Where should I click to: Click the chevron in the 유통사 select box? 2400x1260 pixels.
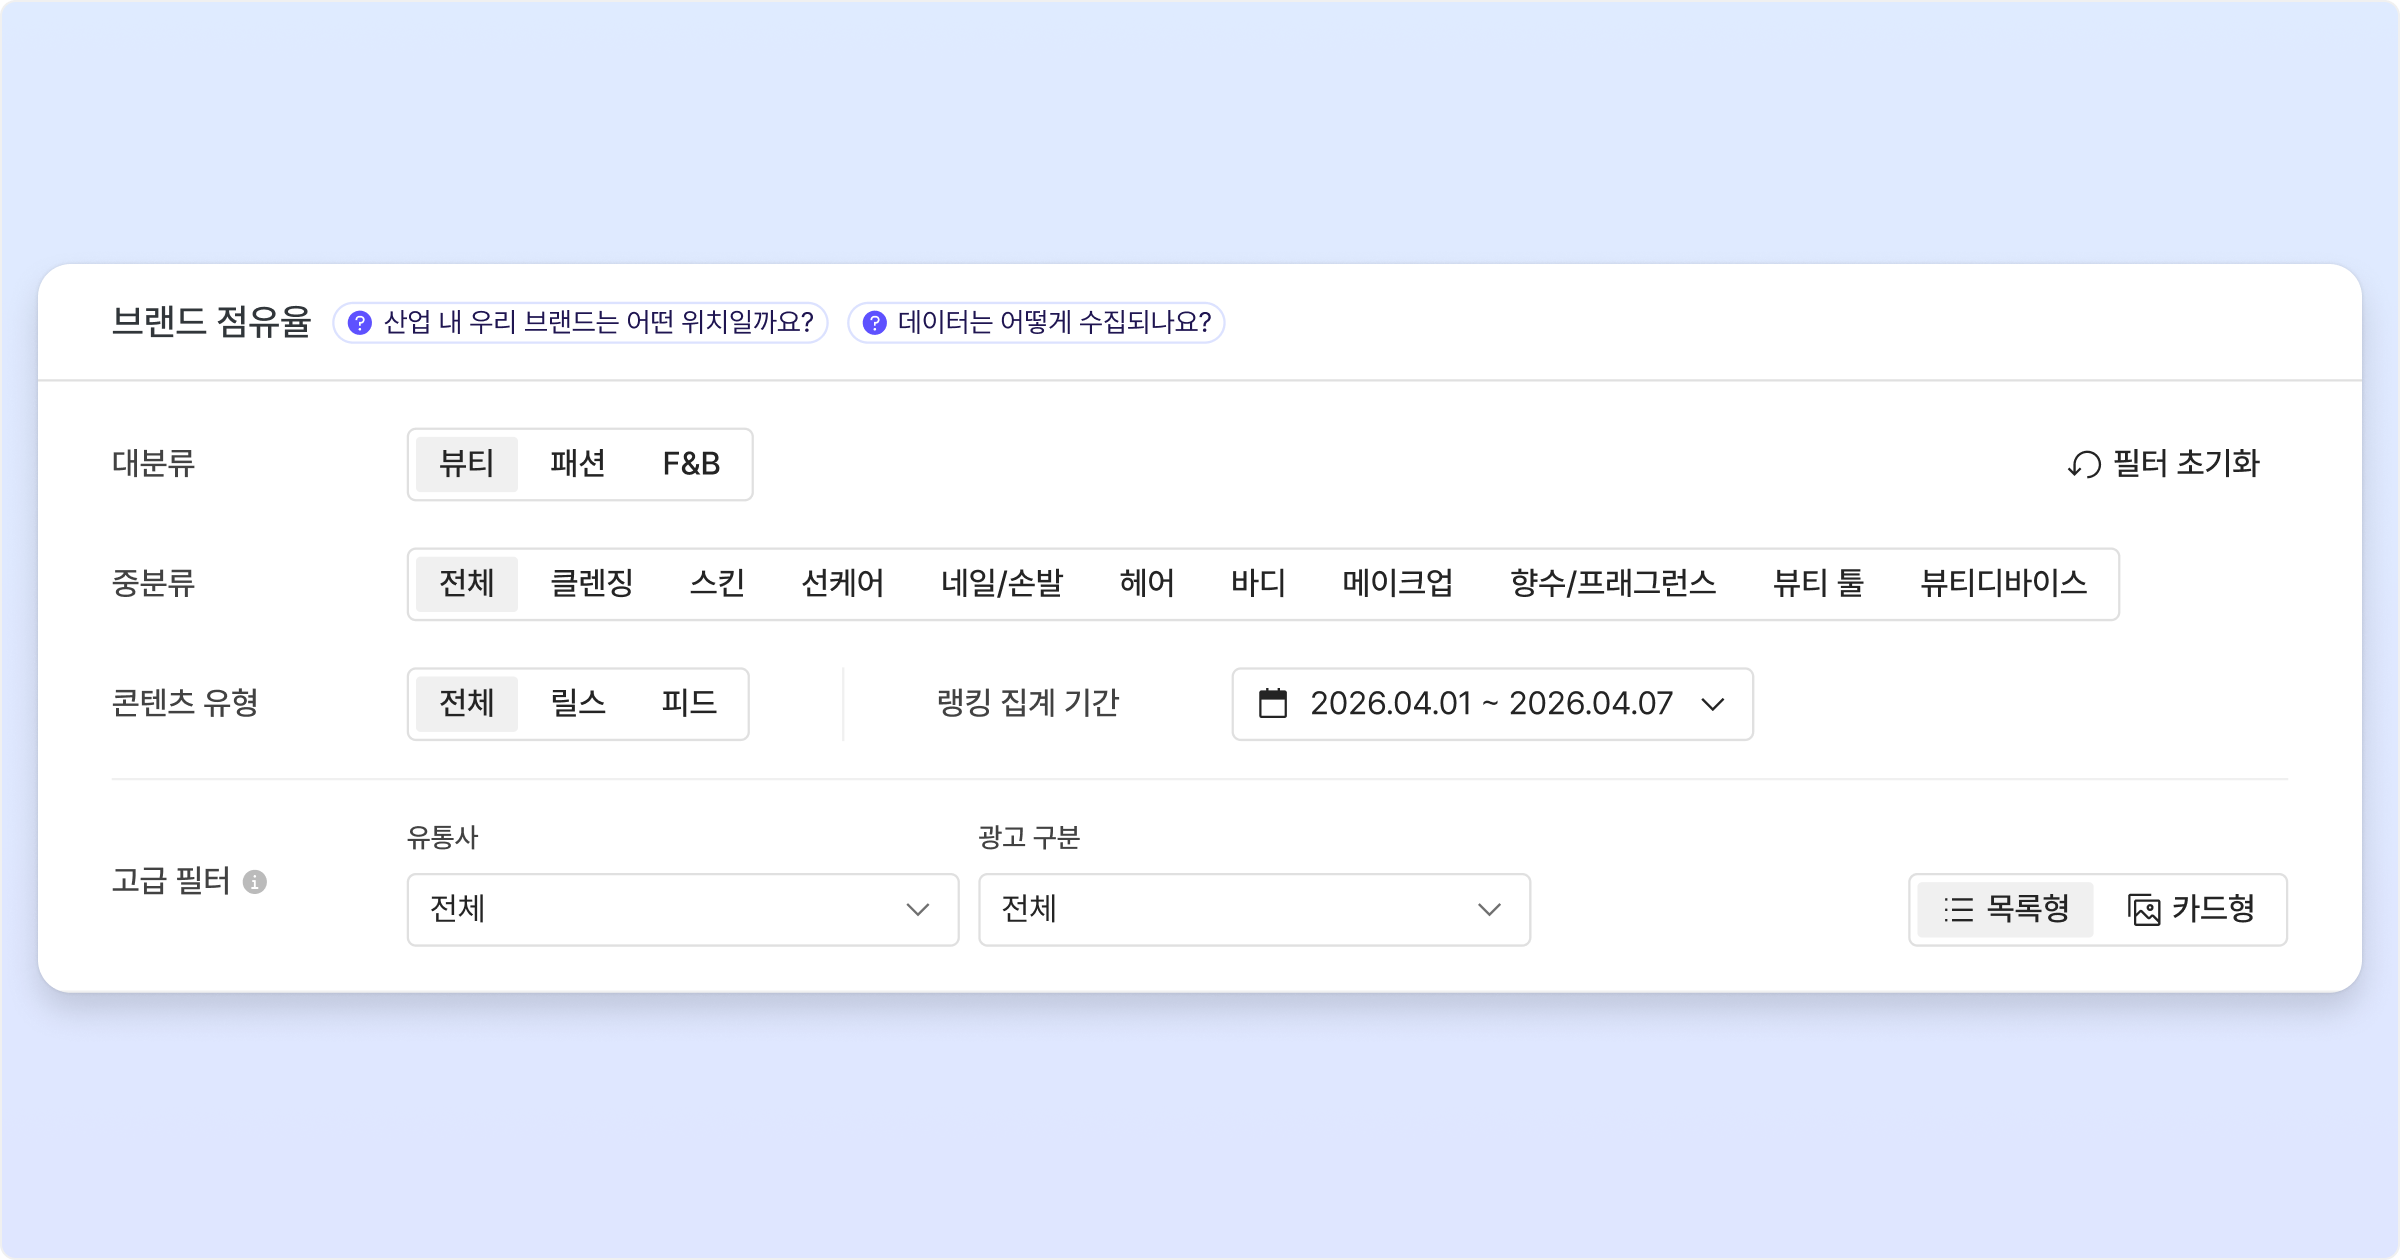tap(918, 910)
